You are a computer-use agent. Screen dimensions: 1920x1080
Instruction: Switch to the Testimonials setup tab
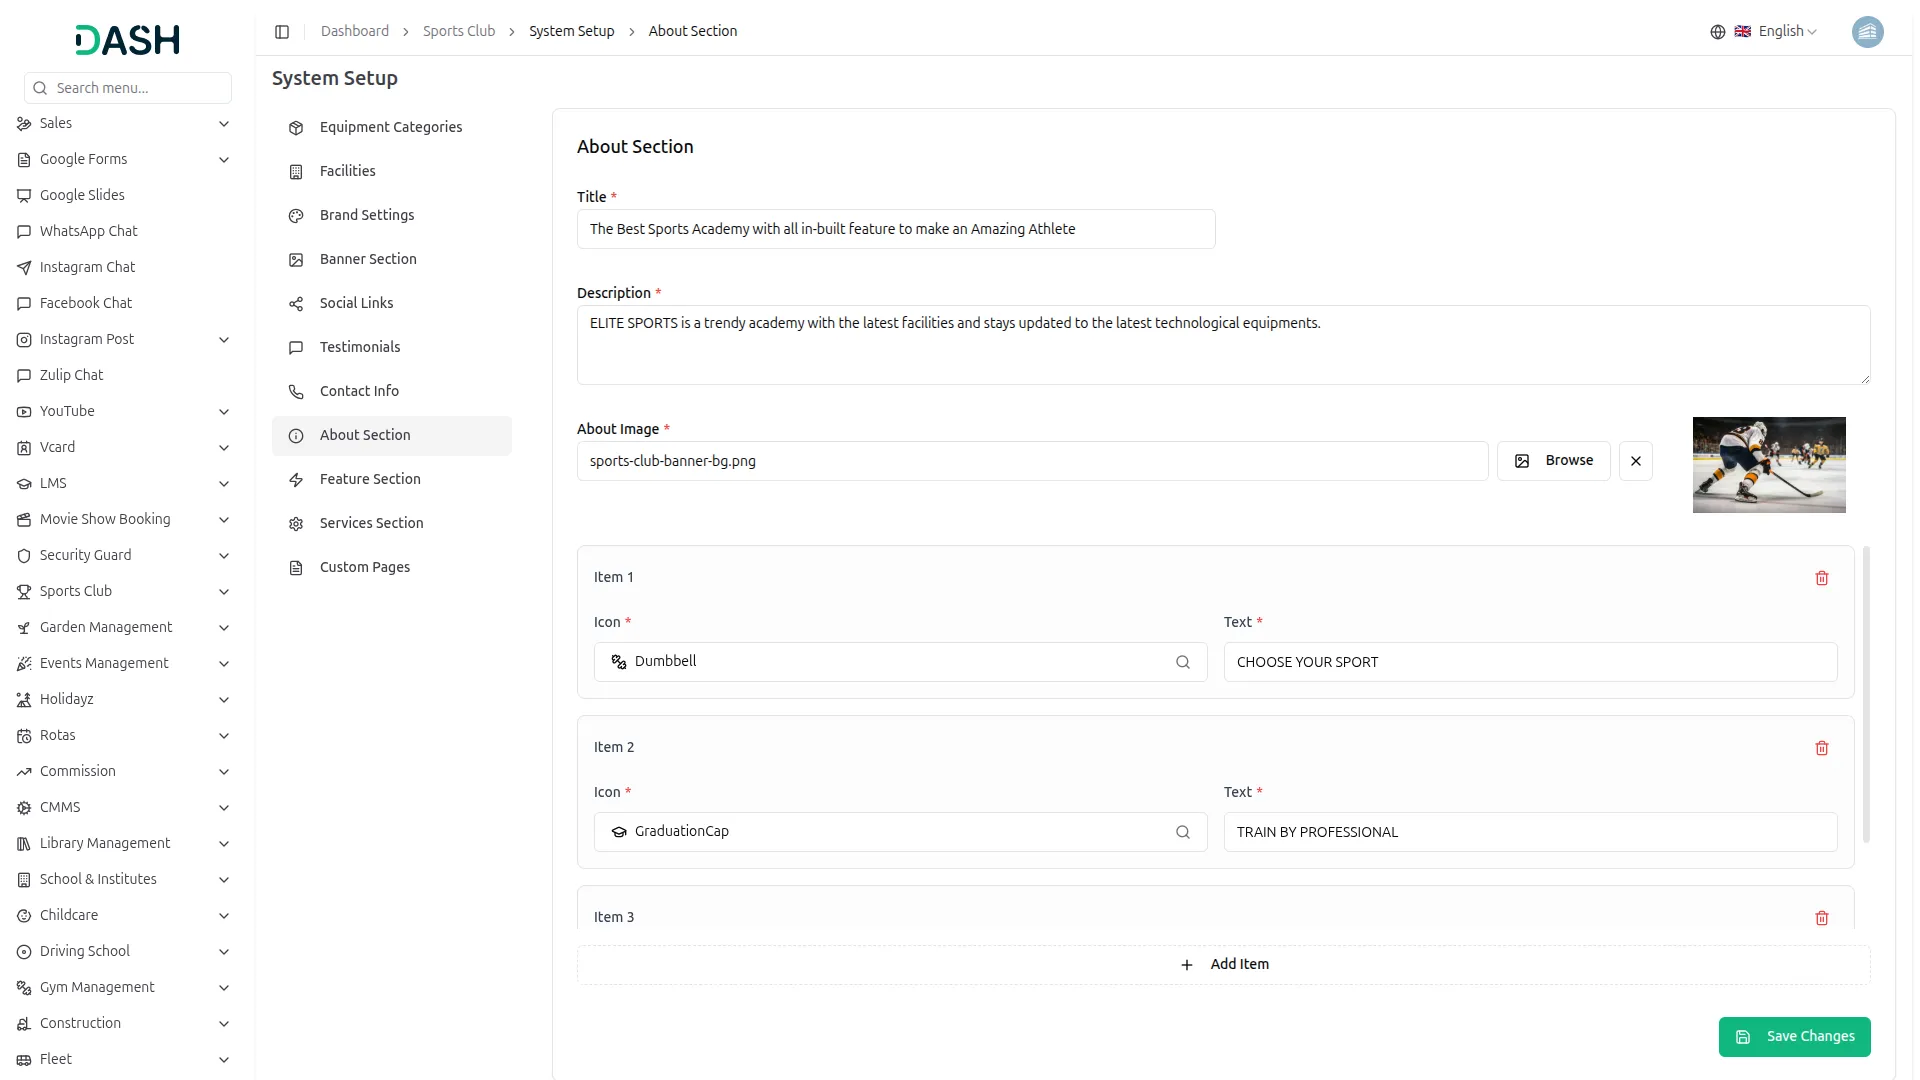(x=359, y=347)
